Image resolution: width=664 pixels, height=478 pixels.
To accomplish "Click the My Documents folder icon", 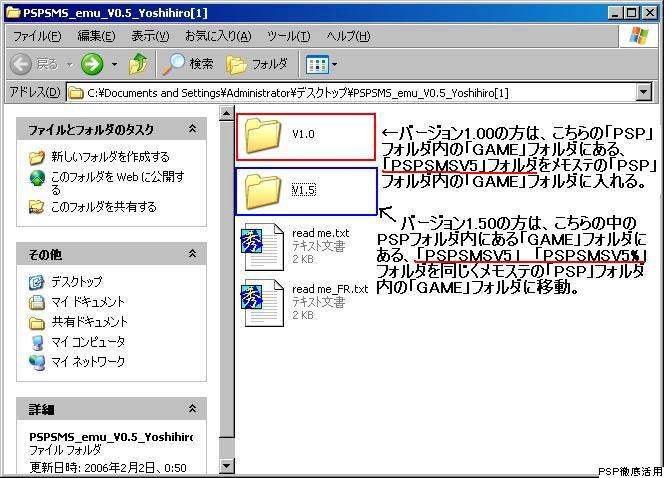I will 37,302.
